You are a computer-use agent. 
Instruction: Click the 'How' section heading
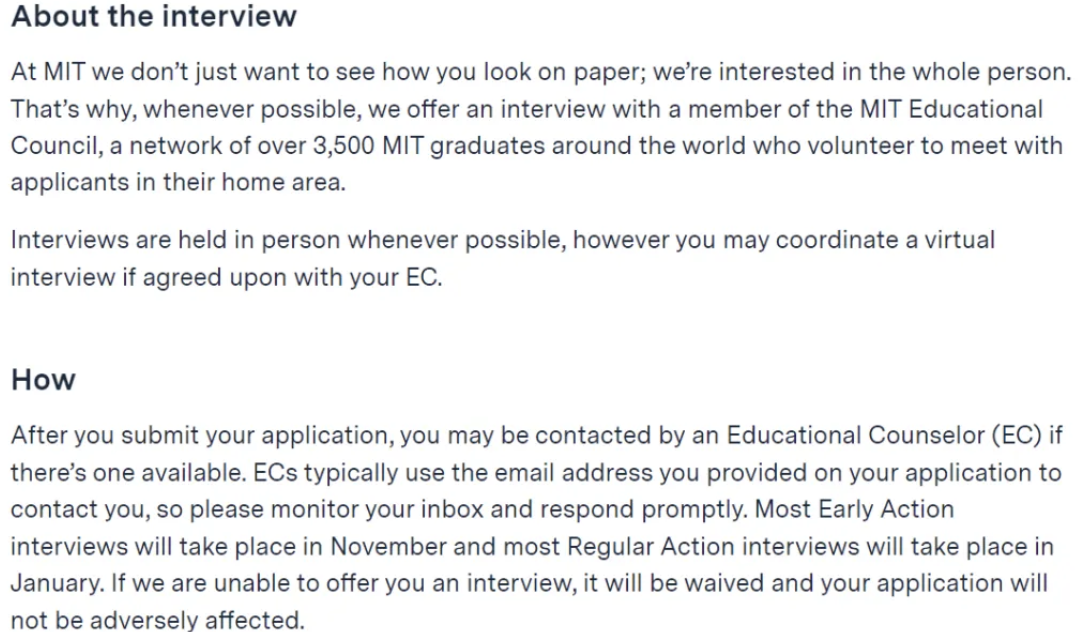[43, 380]
